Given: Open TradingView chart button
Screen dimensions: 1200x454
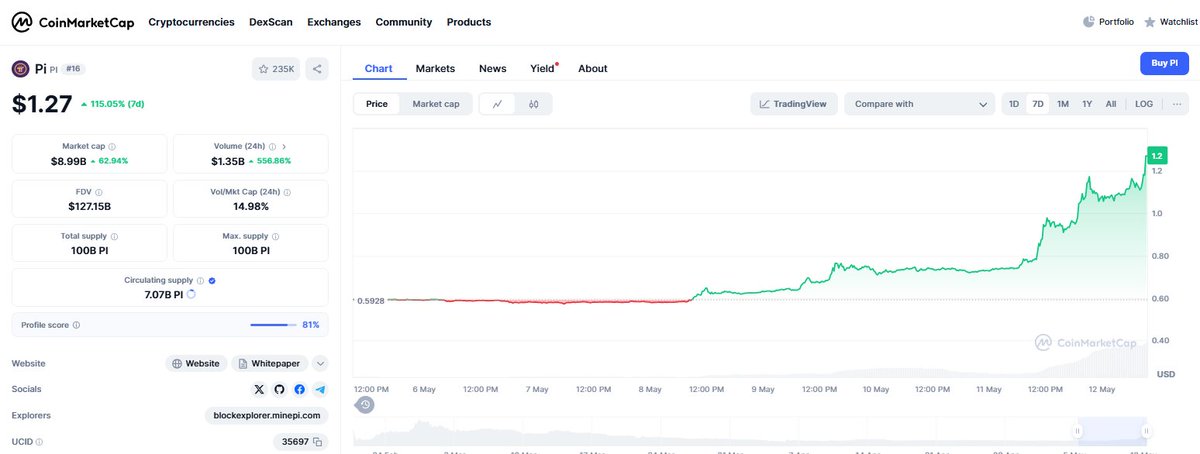Looking at the screenshot, I should click(794, 104).
